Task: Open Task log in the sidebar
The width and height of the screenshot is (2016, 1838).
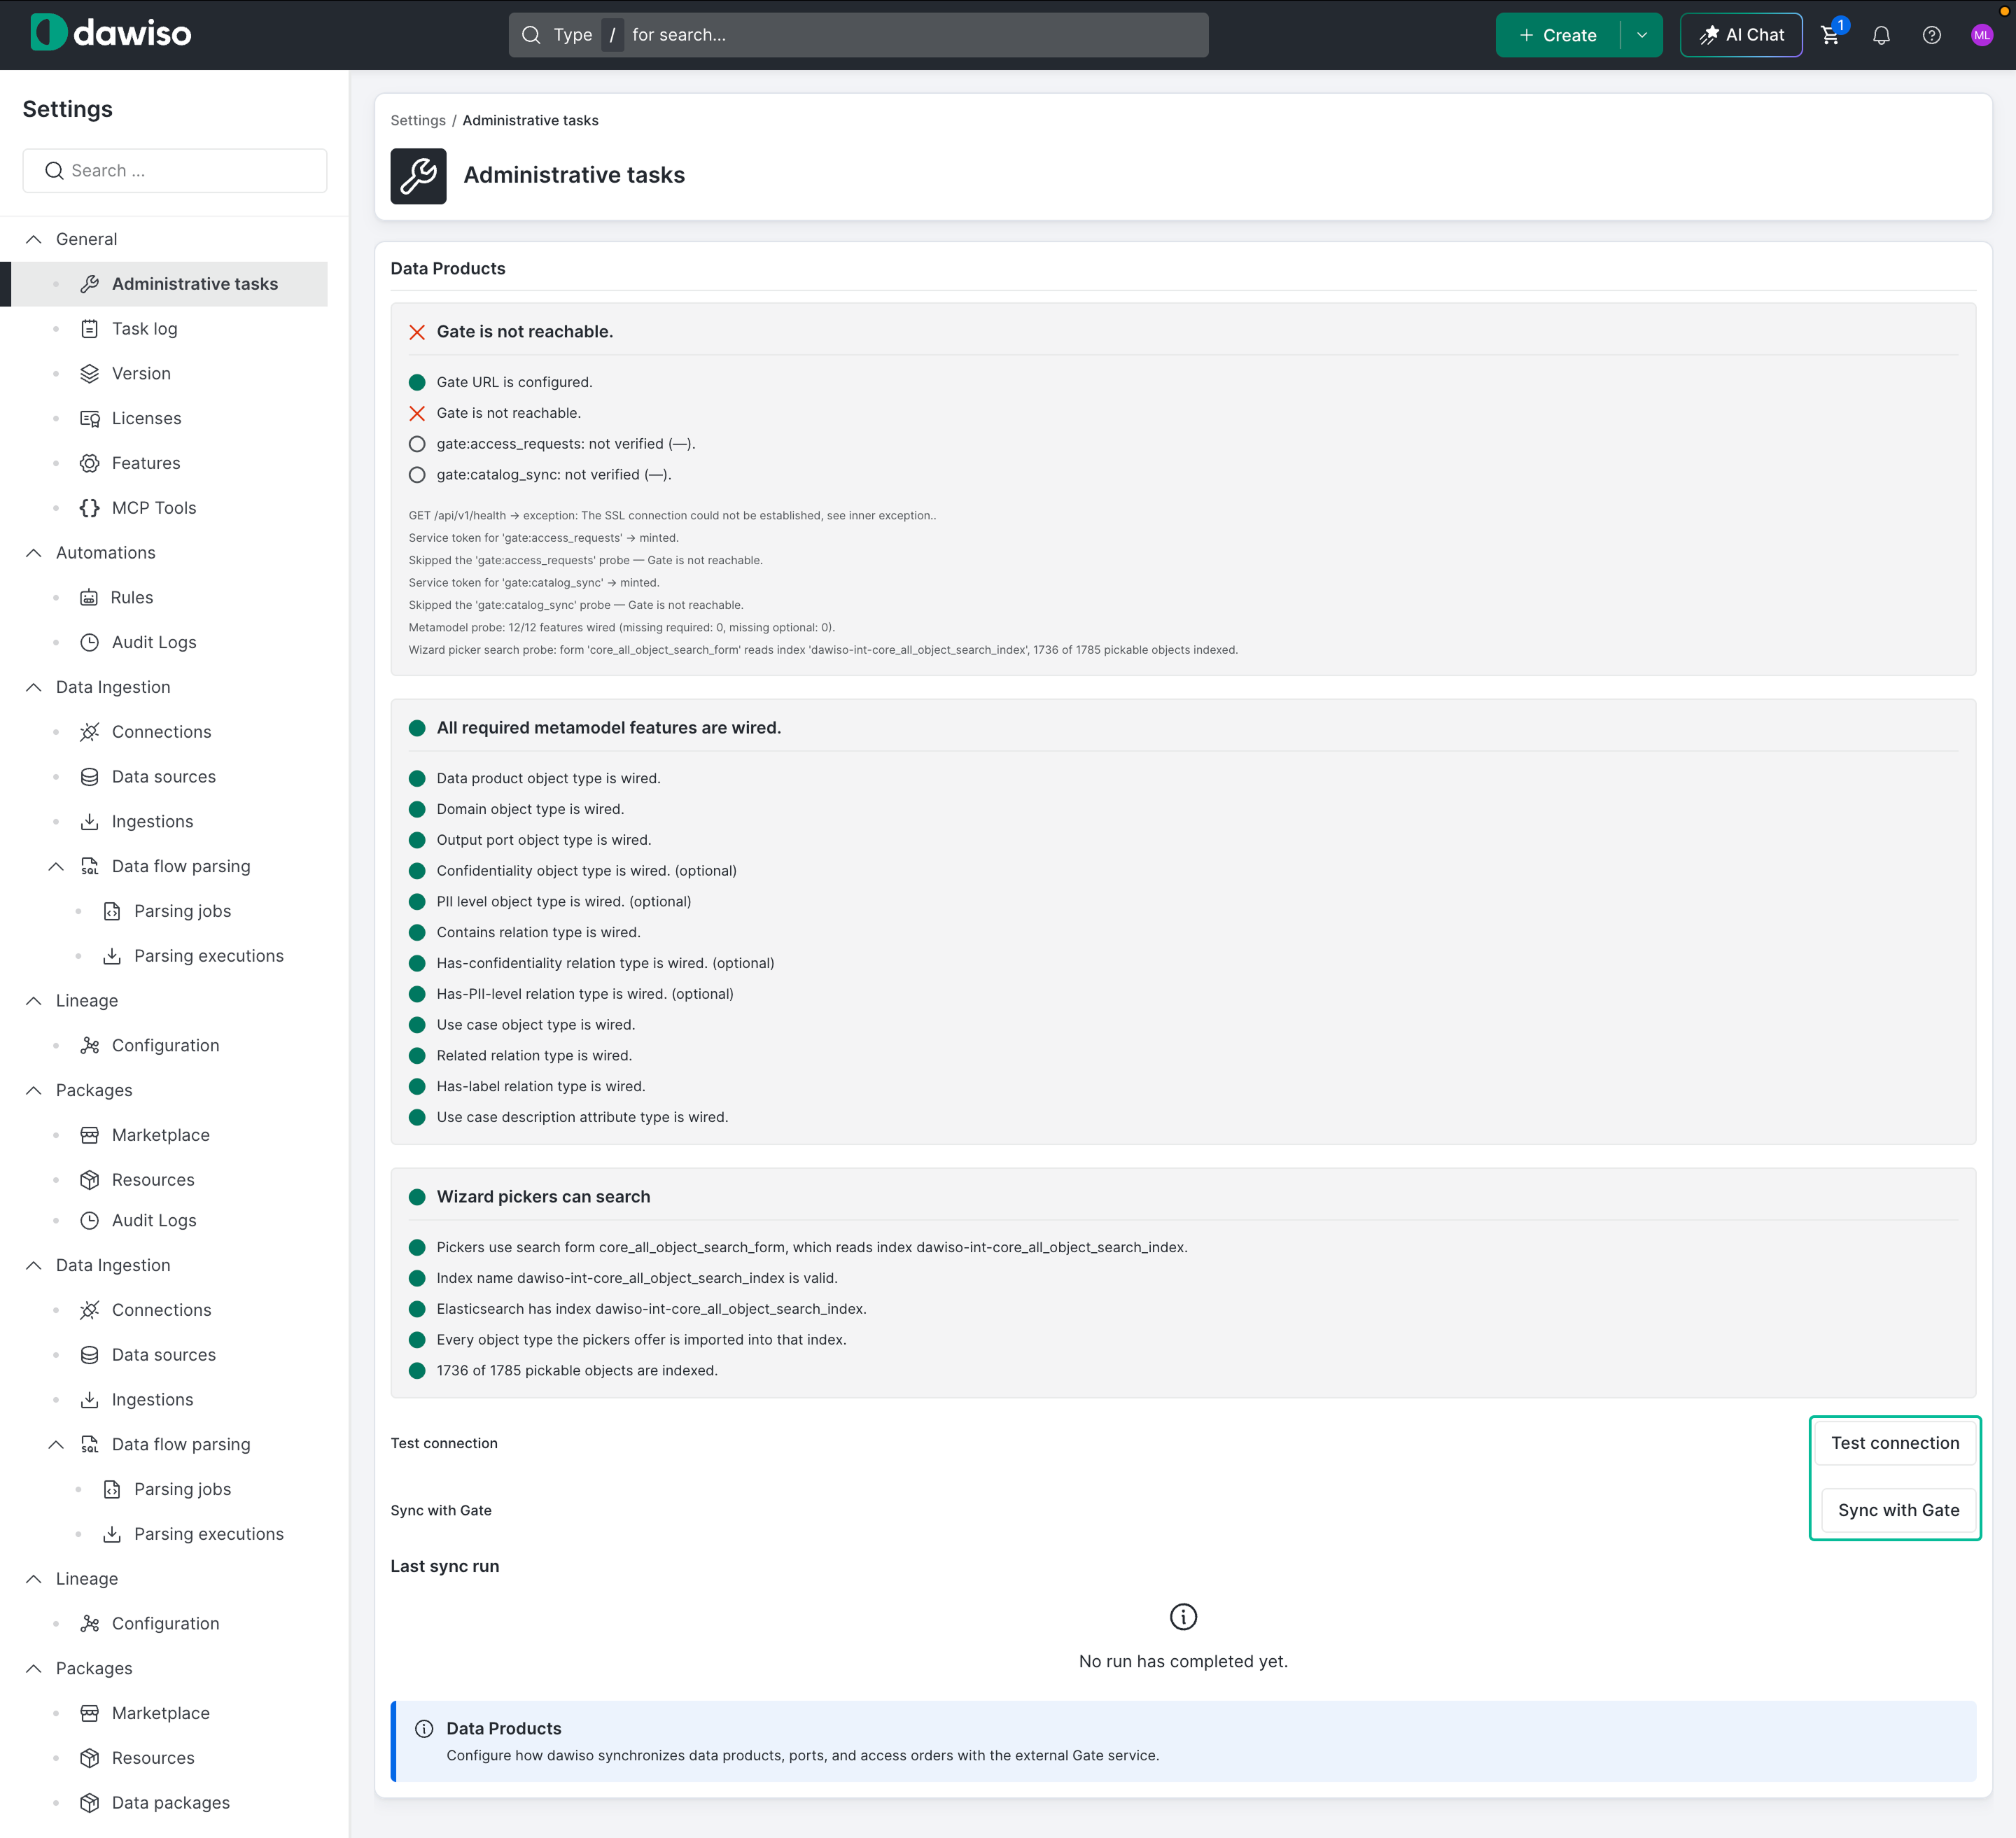Action: point(144,329)
